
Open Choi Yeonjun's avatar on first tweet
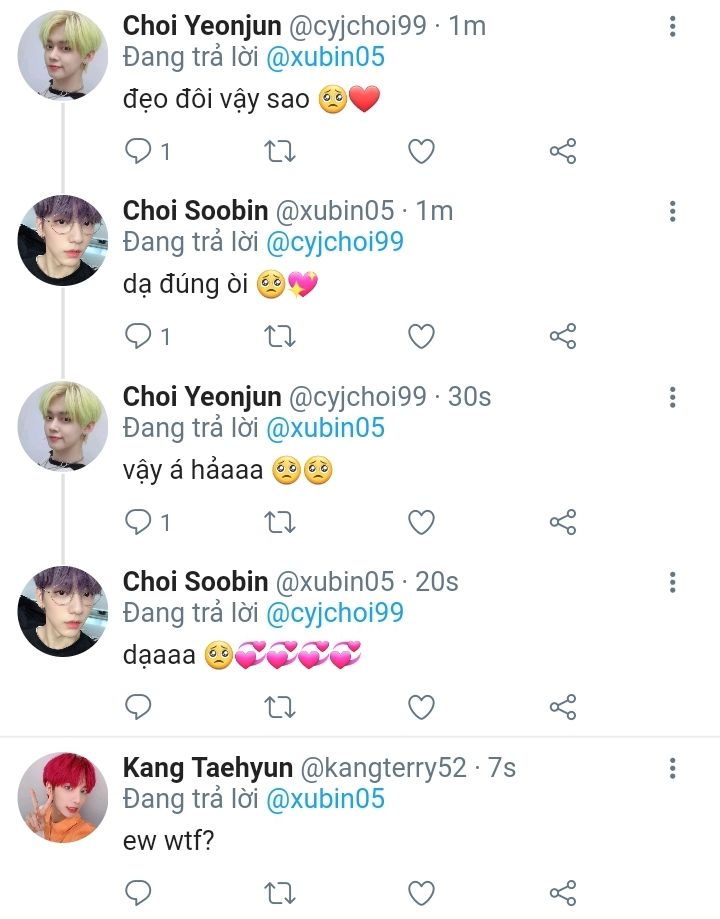pos(62,55)
